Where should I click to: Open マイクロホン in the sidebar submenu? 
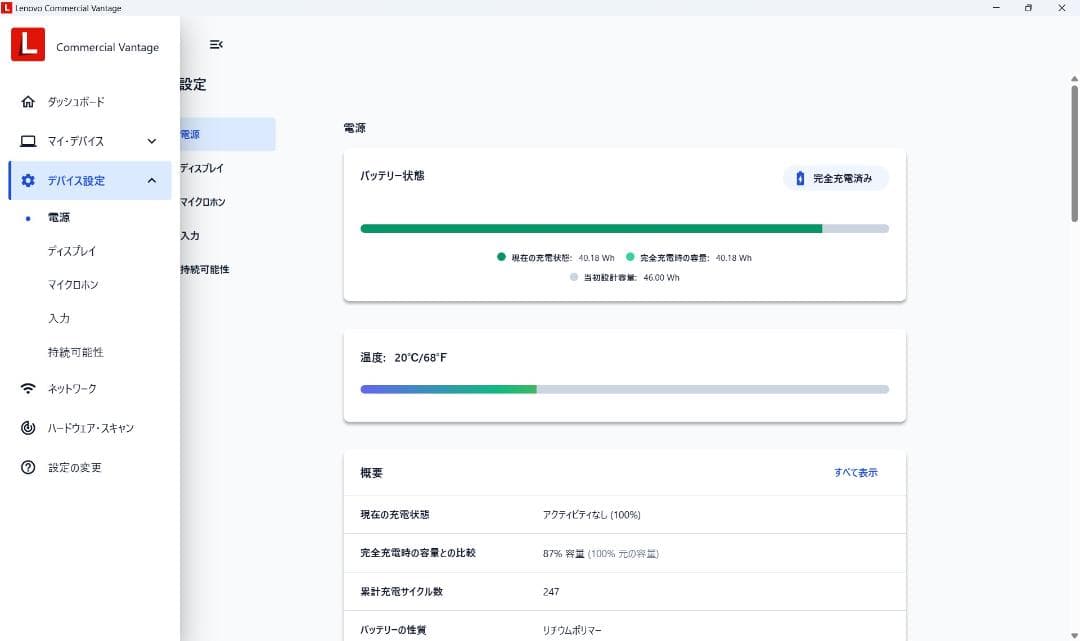(x=73, y=285)
